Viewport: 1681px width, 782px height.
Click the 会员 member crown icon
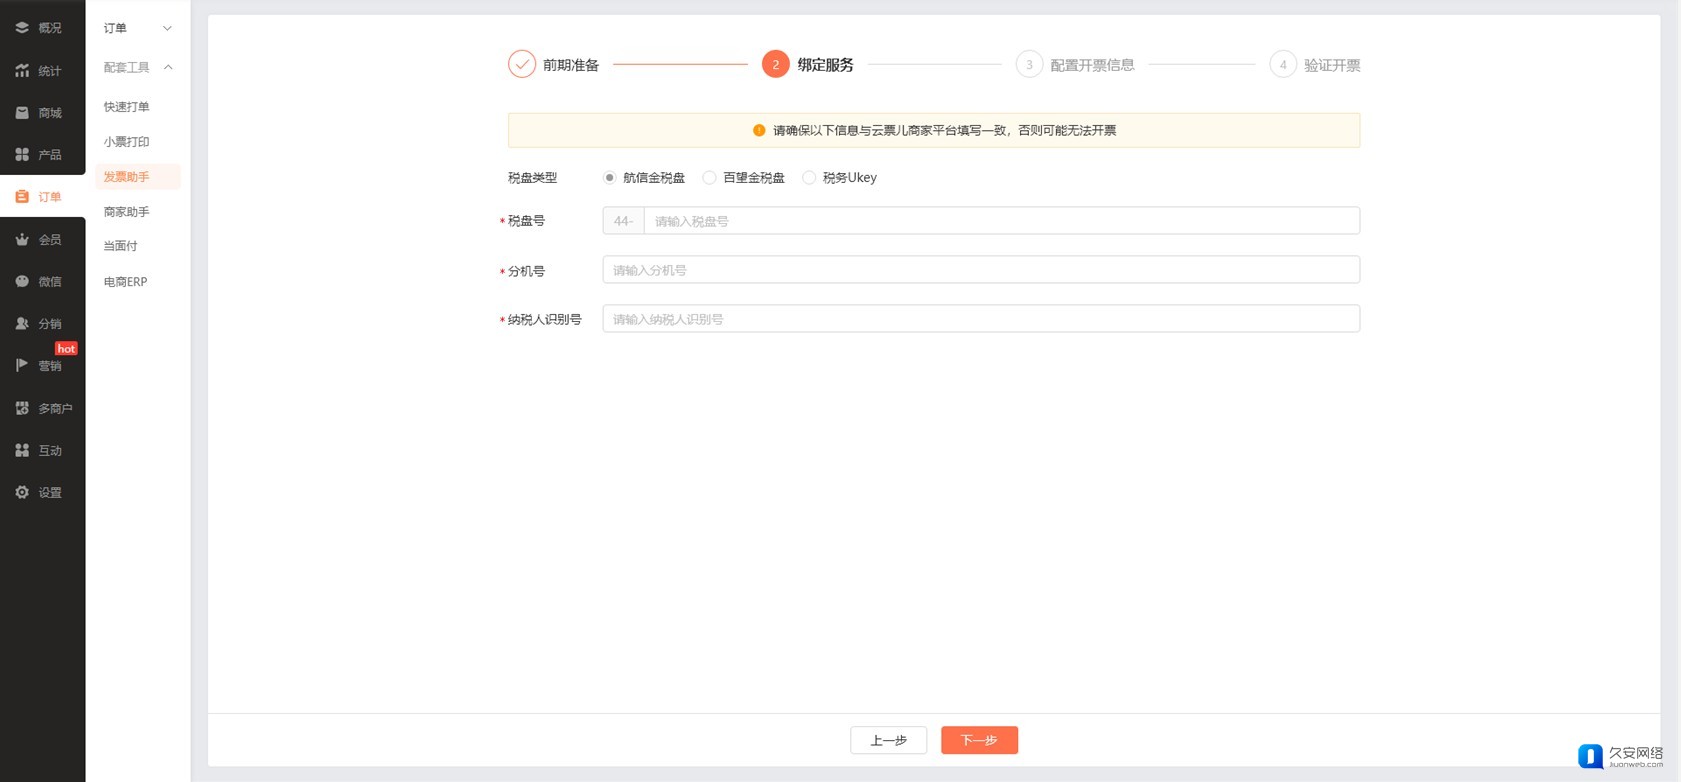click(x=22, y=240)
